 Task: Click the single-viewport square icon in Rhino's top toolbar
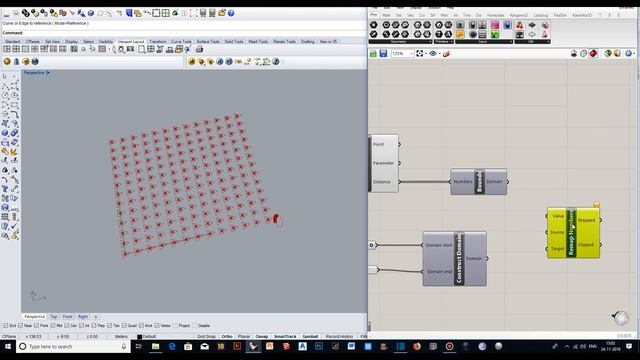pos(156,13)
